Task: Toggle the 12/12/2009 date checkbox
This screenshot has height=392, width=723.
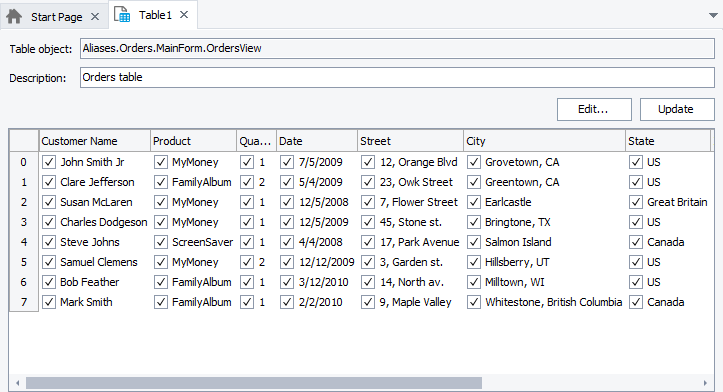Action: click(x=287, y=262)
